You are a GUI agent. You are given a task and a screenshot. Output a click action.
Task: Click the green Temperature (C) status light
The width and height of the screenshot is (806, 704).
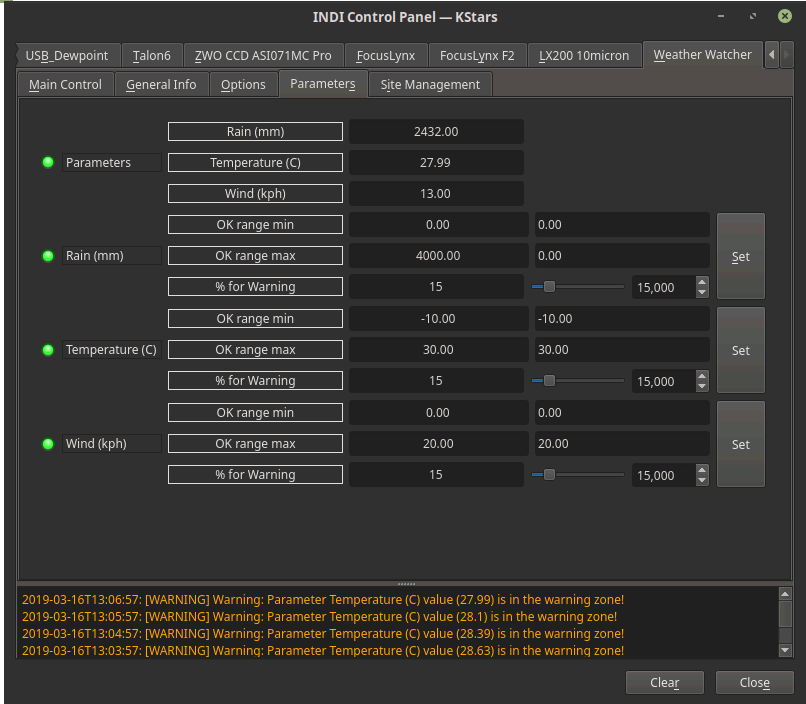(48, 350)
